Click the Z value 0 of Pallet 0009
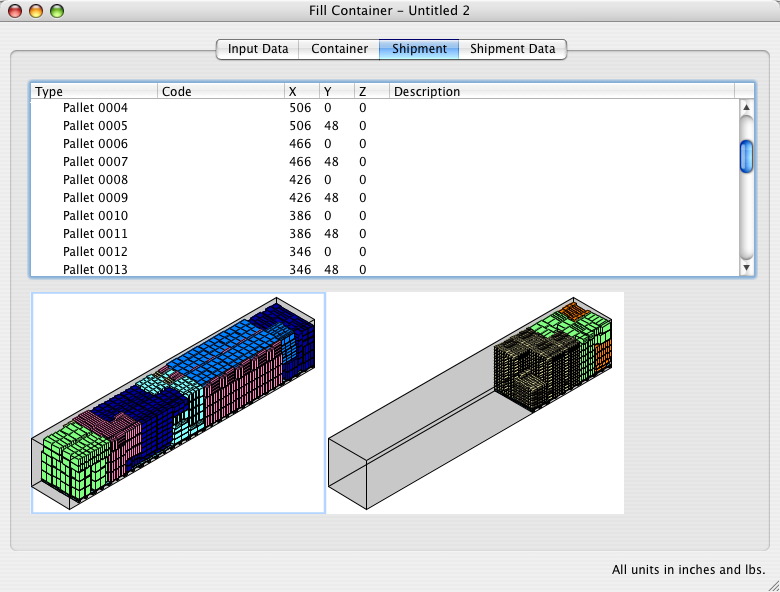 [x=363, y=197]
